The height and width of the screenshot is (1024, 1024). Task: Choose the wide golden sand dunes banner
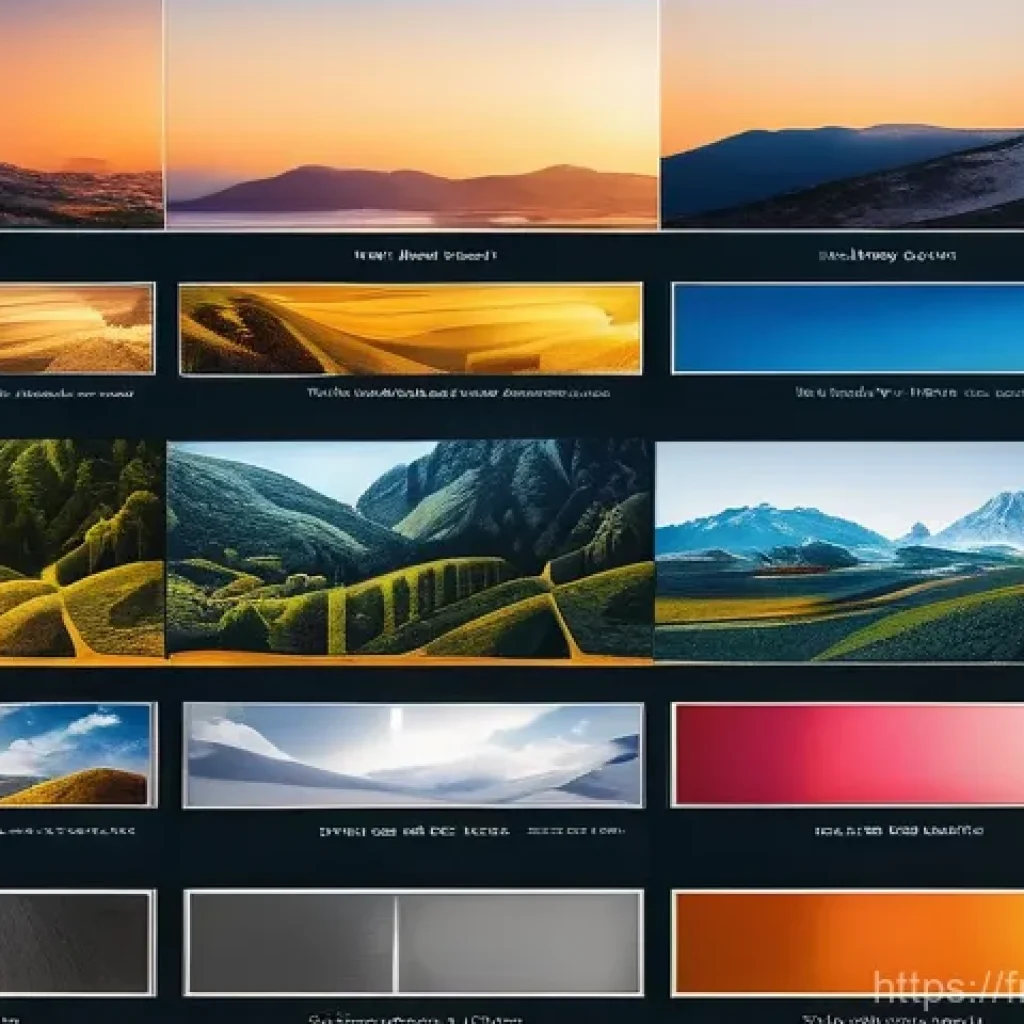(410, 329)
